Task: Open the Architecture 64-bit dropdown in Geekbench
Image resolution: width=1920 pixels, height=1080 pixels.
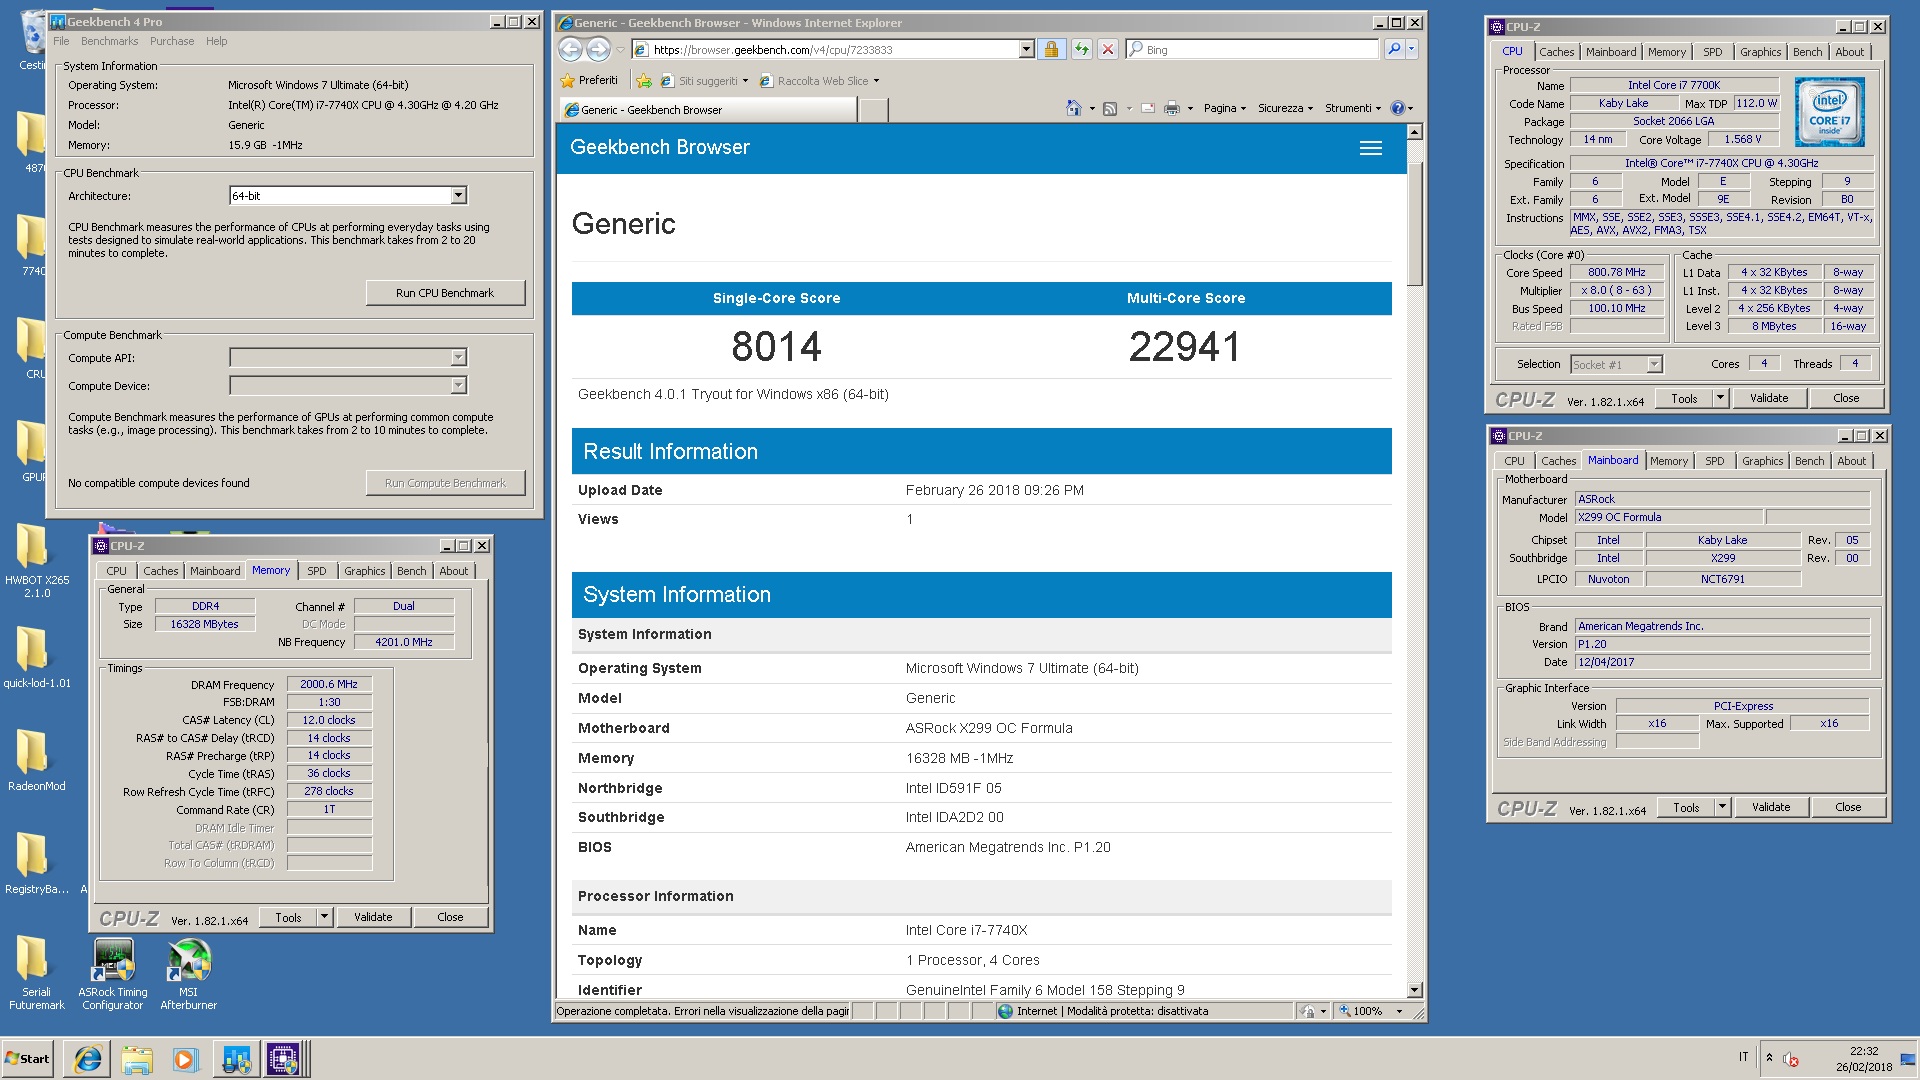Action: [458, 196]
